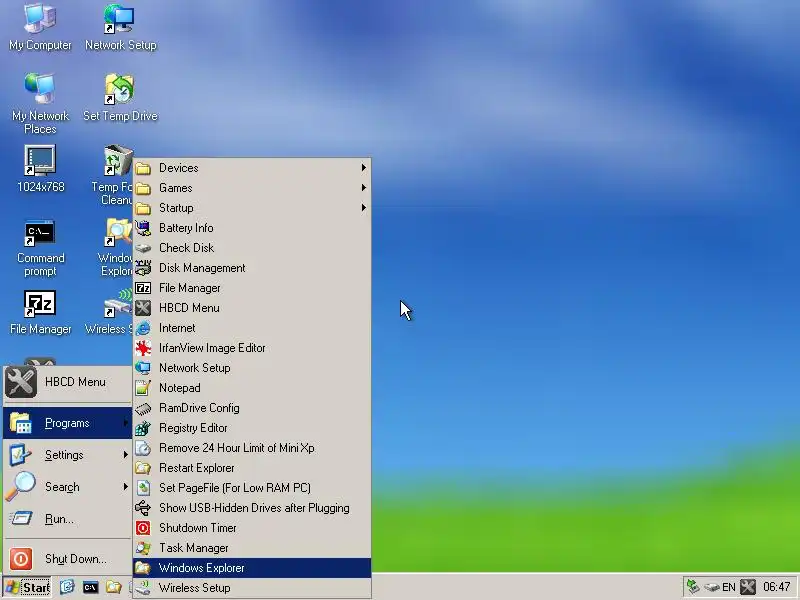Choose Run... in Start menu
The height and width of the screenshot is (600, 800).
pyautogui.click(x=67, y=519)
